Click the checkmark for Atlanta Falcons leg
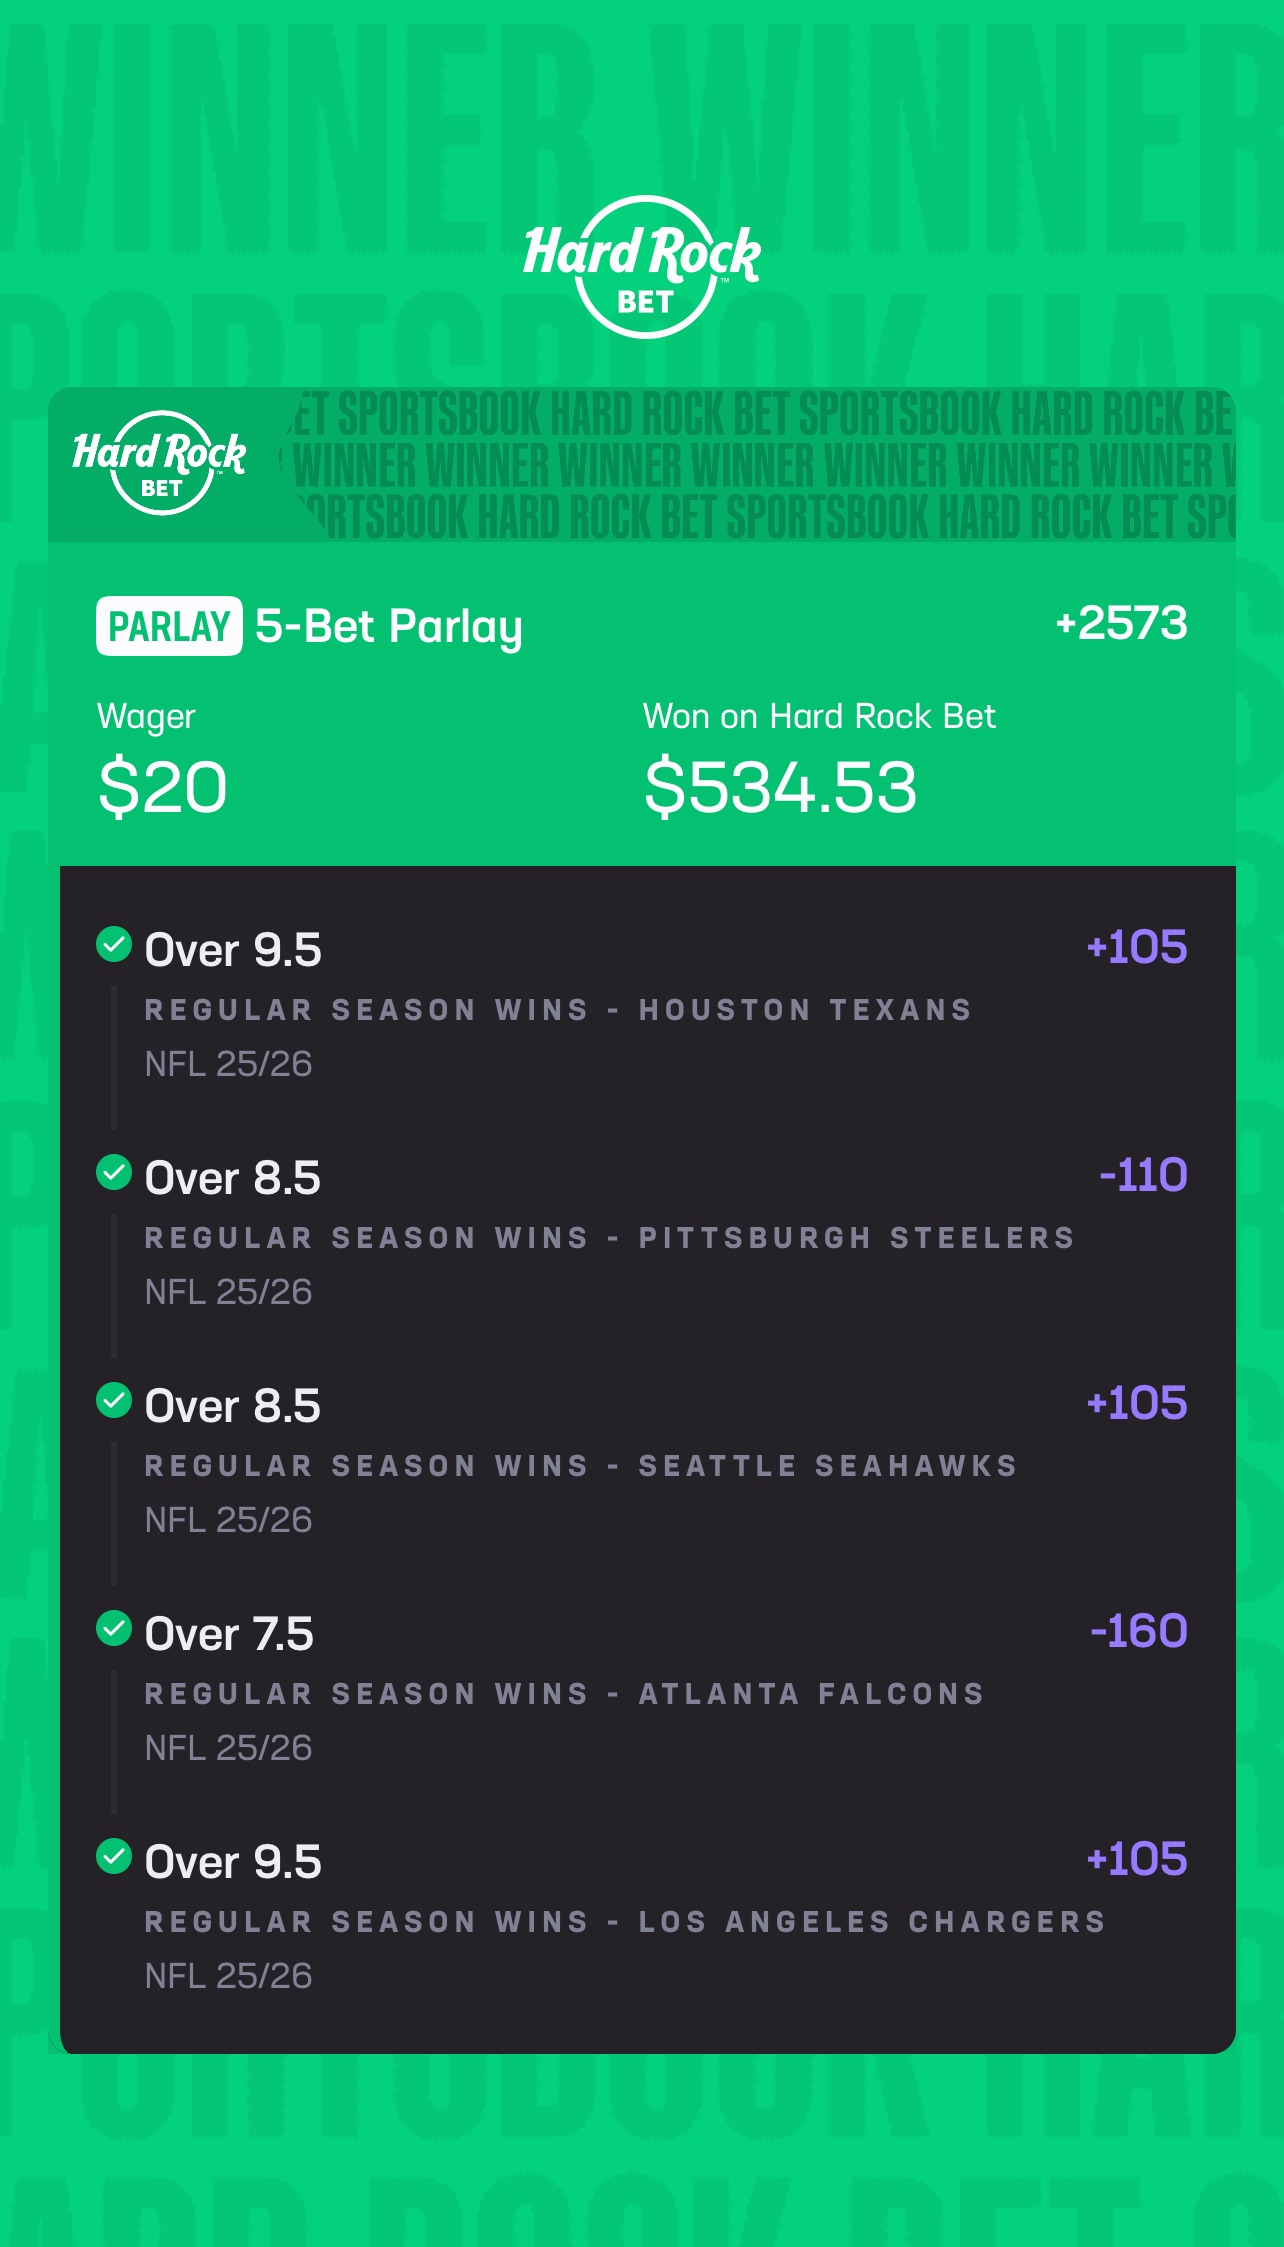 pos(114,1628)
